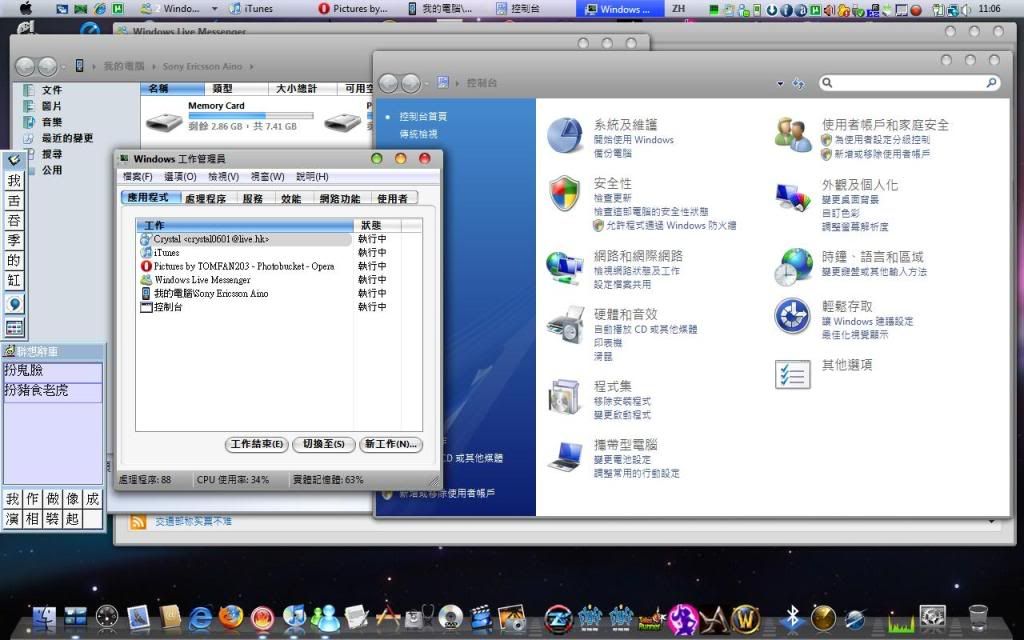Switch to the 使用者 tab
The image size is (1024, 640).
pyautogui.click(x=392, y=199)
